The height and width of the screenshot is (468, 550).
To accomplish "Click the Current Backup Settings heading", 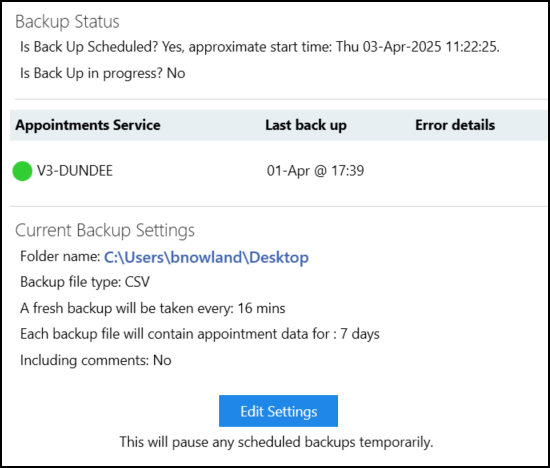I will click(105, 230).
